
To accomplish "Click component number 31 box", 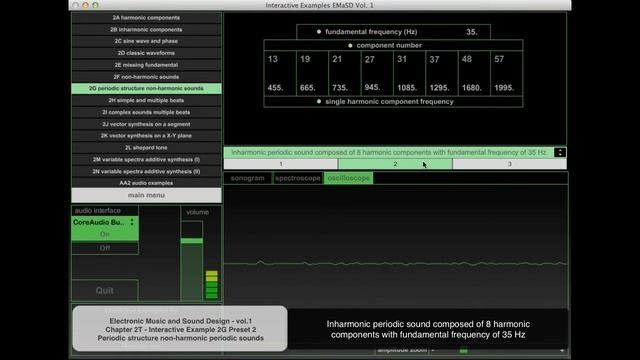I will (402, 59).
